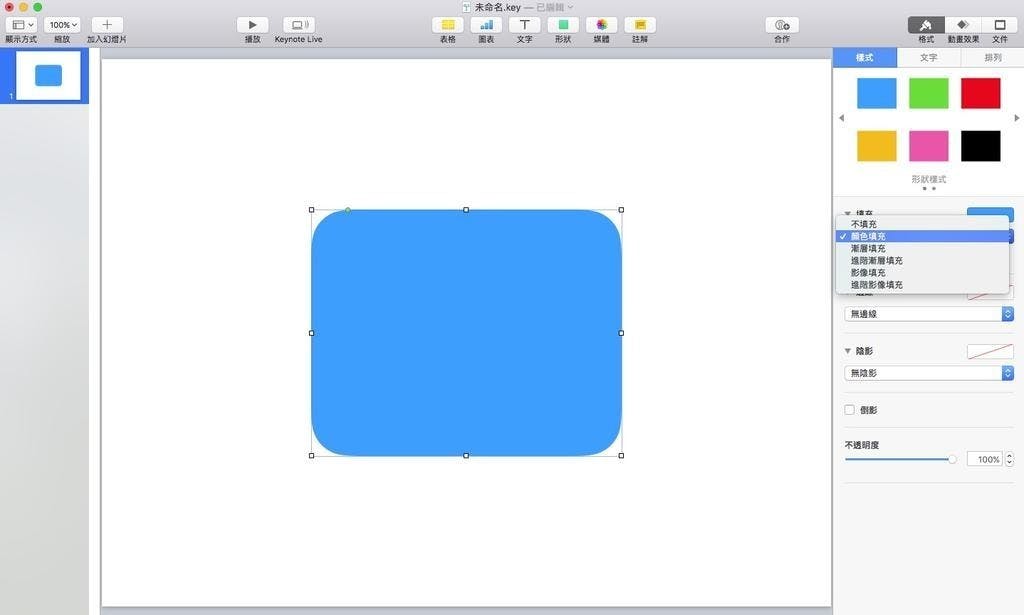Enable the 倒影 reflection checkbox
The image size is (1024, 615).
(x=850, y=410)
